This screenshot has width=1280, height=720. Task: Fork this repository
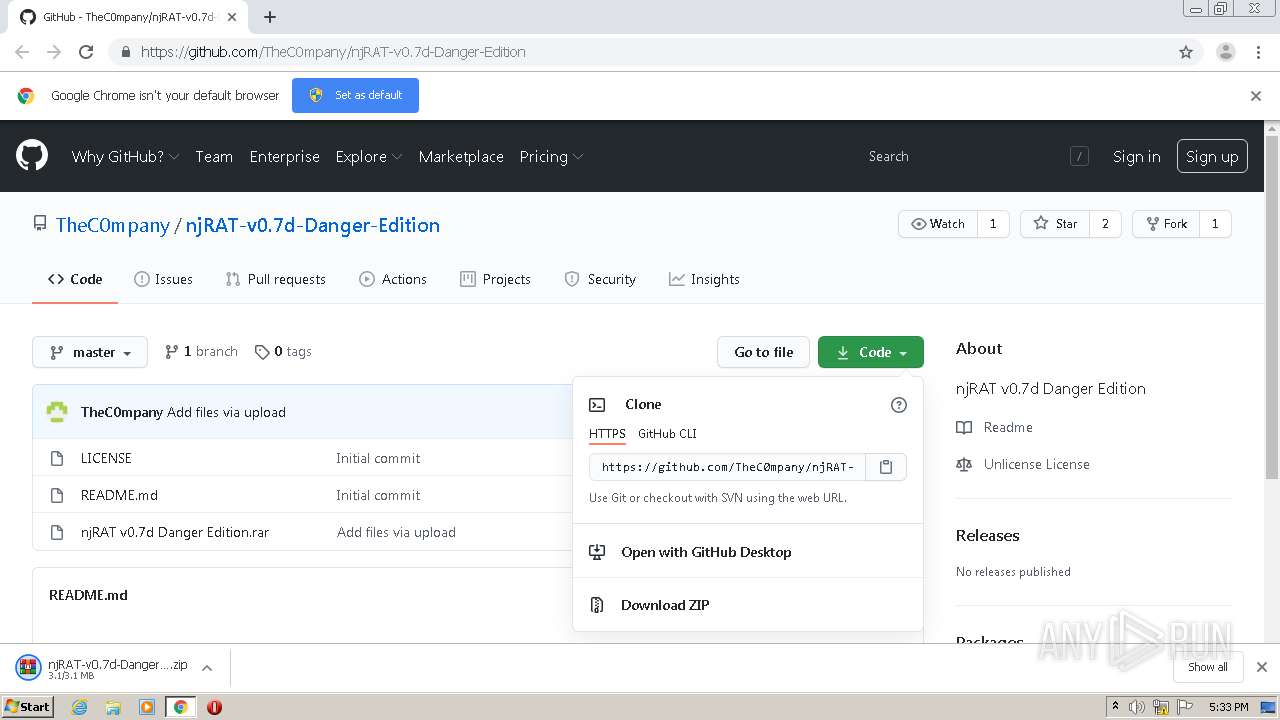click(1166, 224)
